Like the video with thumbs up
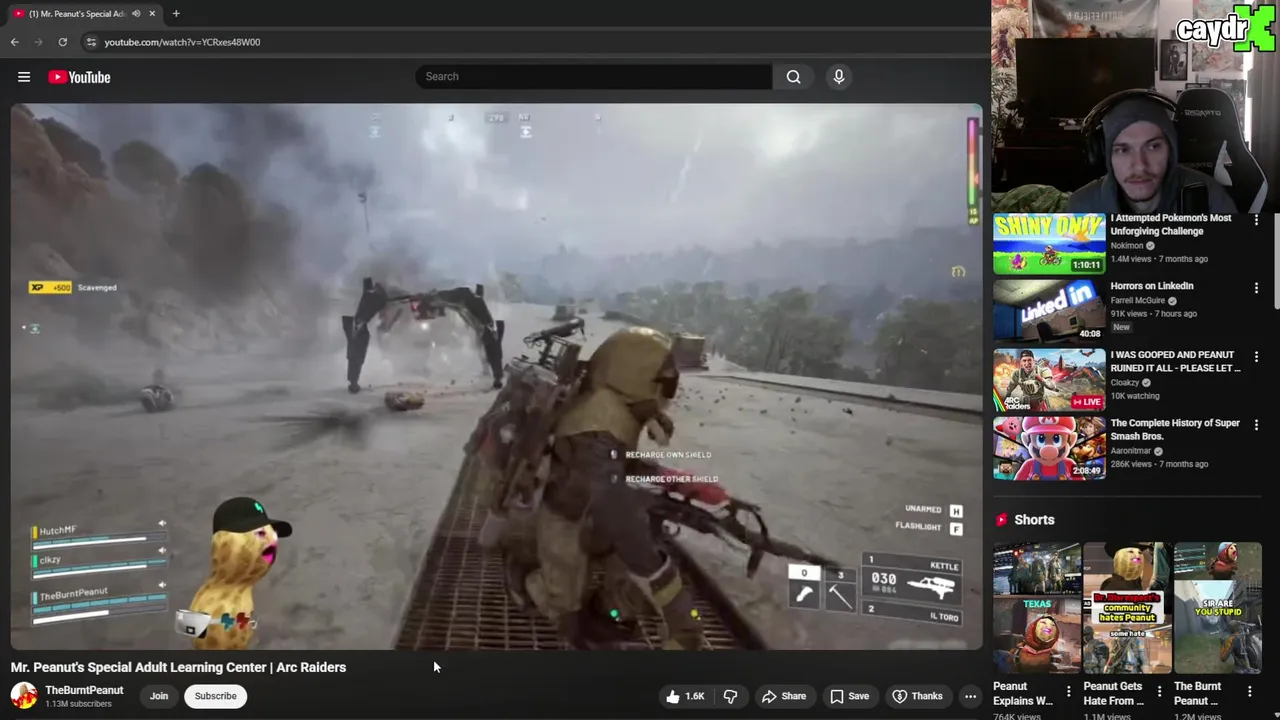The height and width of the screenshot is (720, 1280). coord(686,696)
